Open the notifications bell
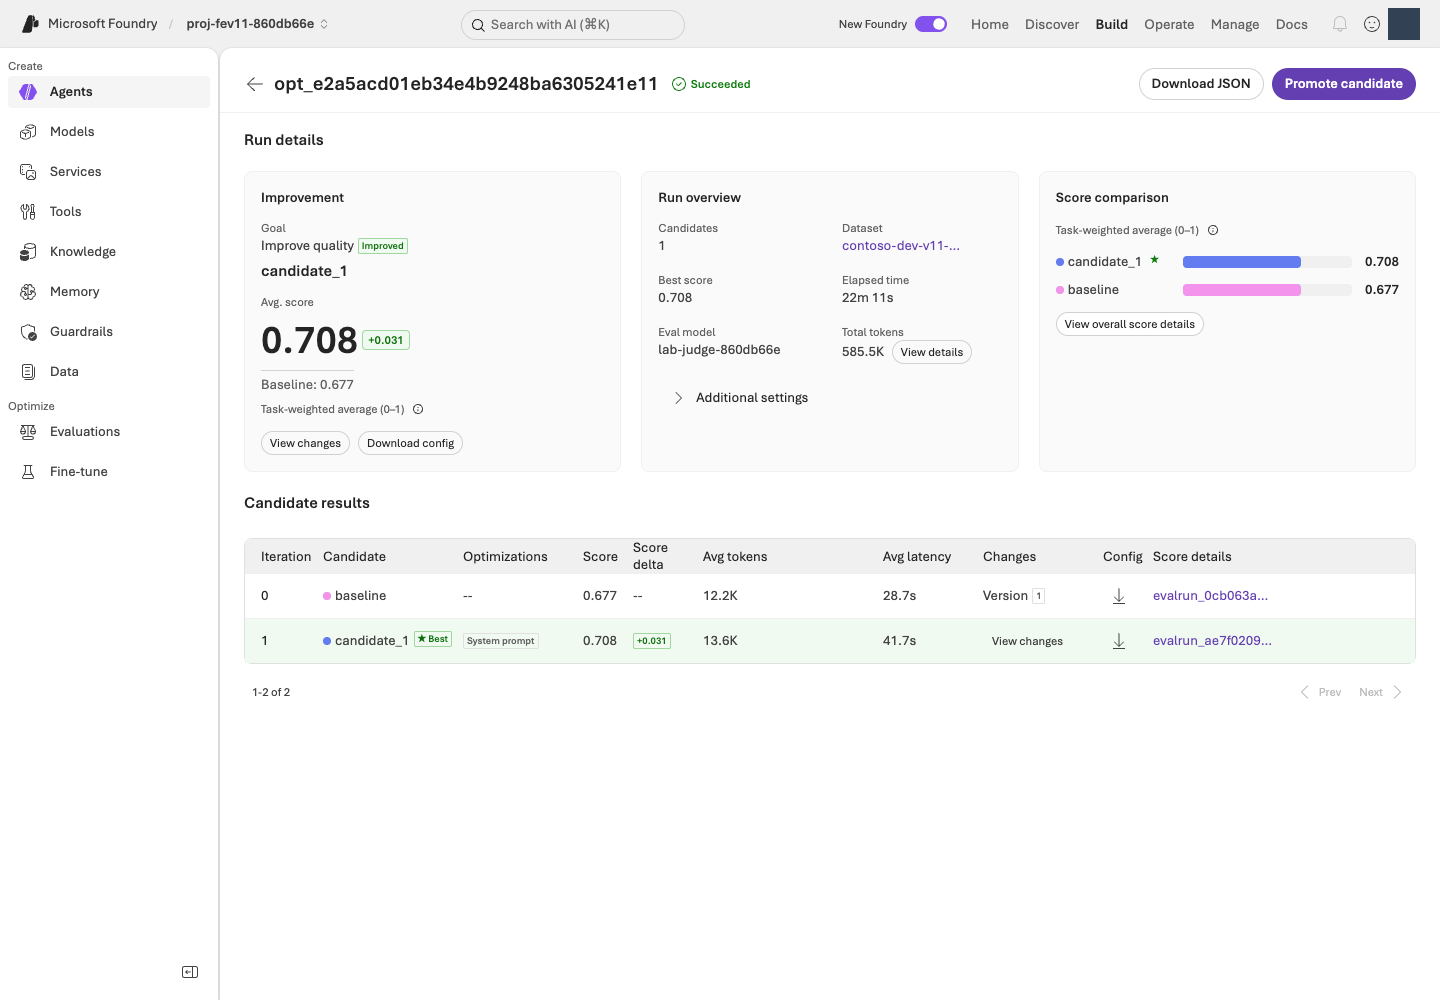The height and width of the screenshot is (1000, 1440). tap(1340, 24)
